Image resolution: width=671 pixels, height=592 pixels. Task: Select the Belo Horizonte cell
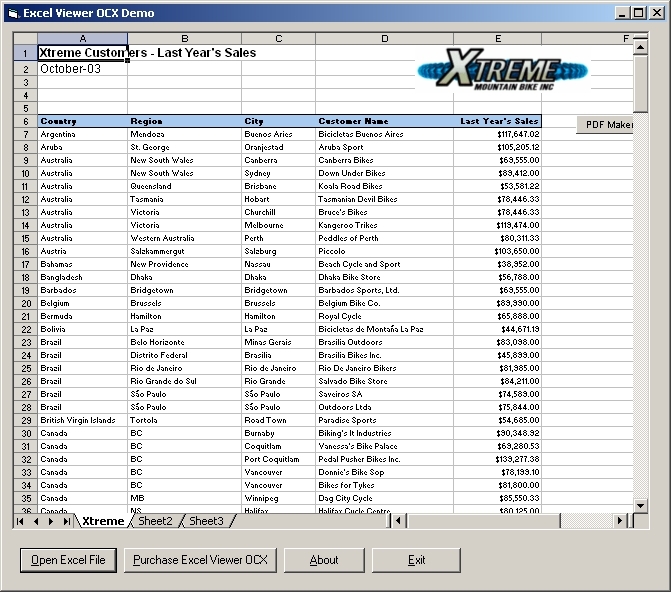pyautogui.click(x=184, y=342)
